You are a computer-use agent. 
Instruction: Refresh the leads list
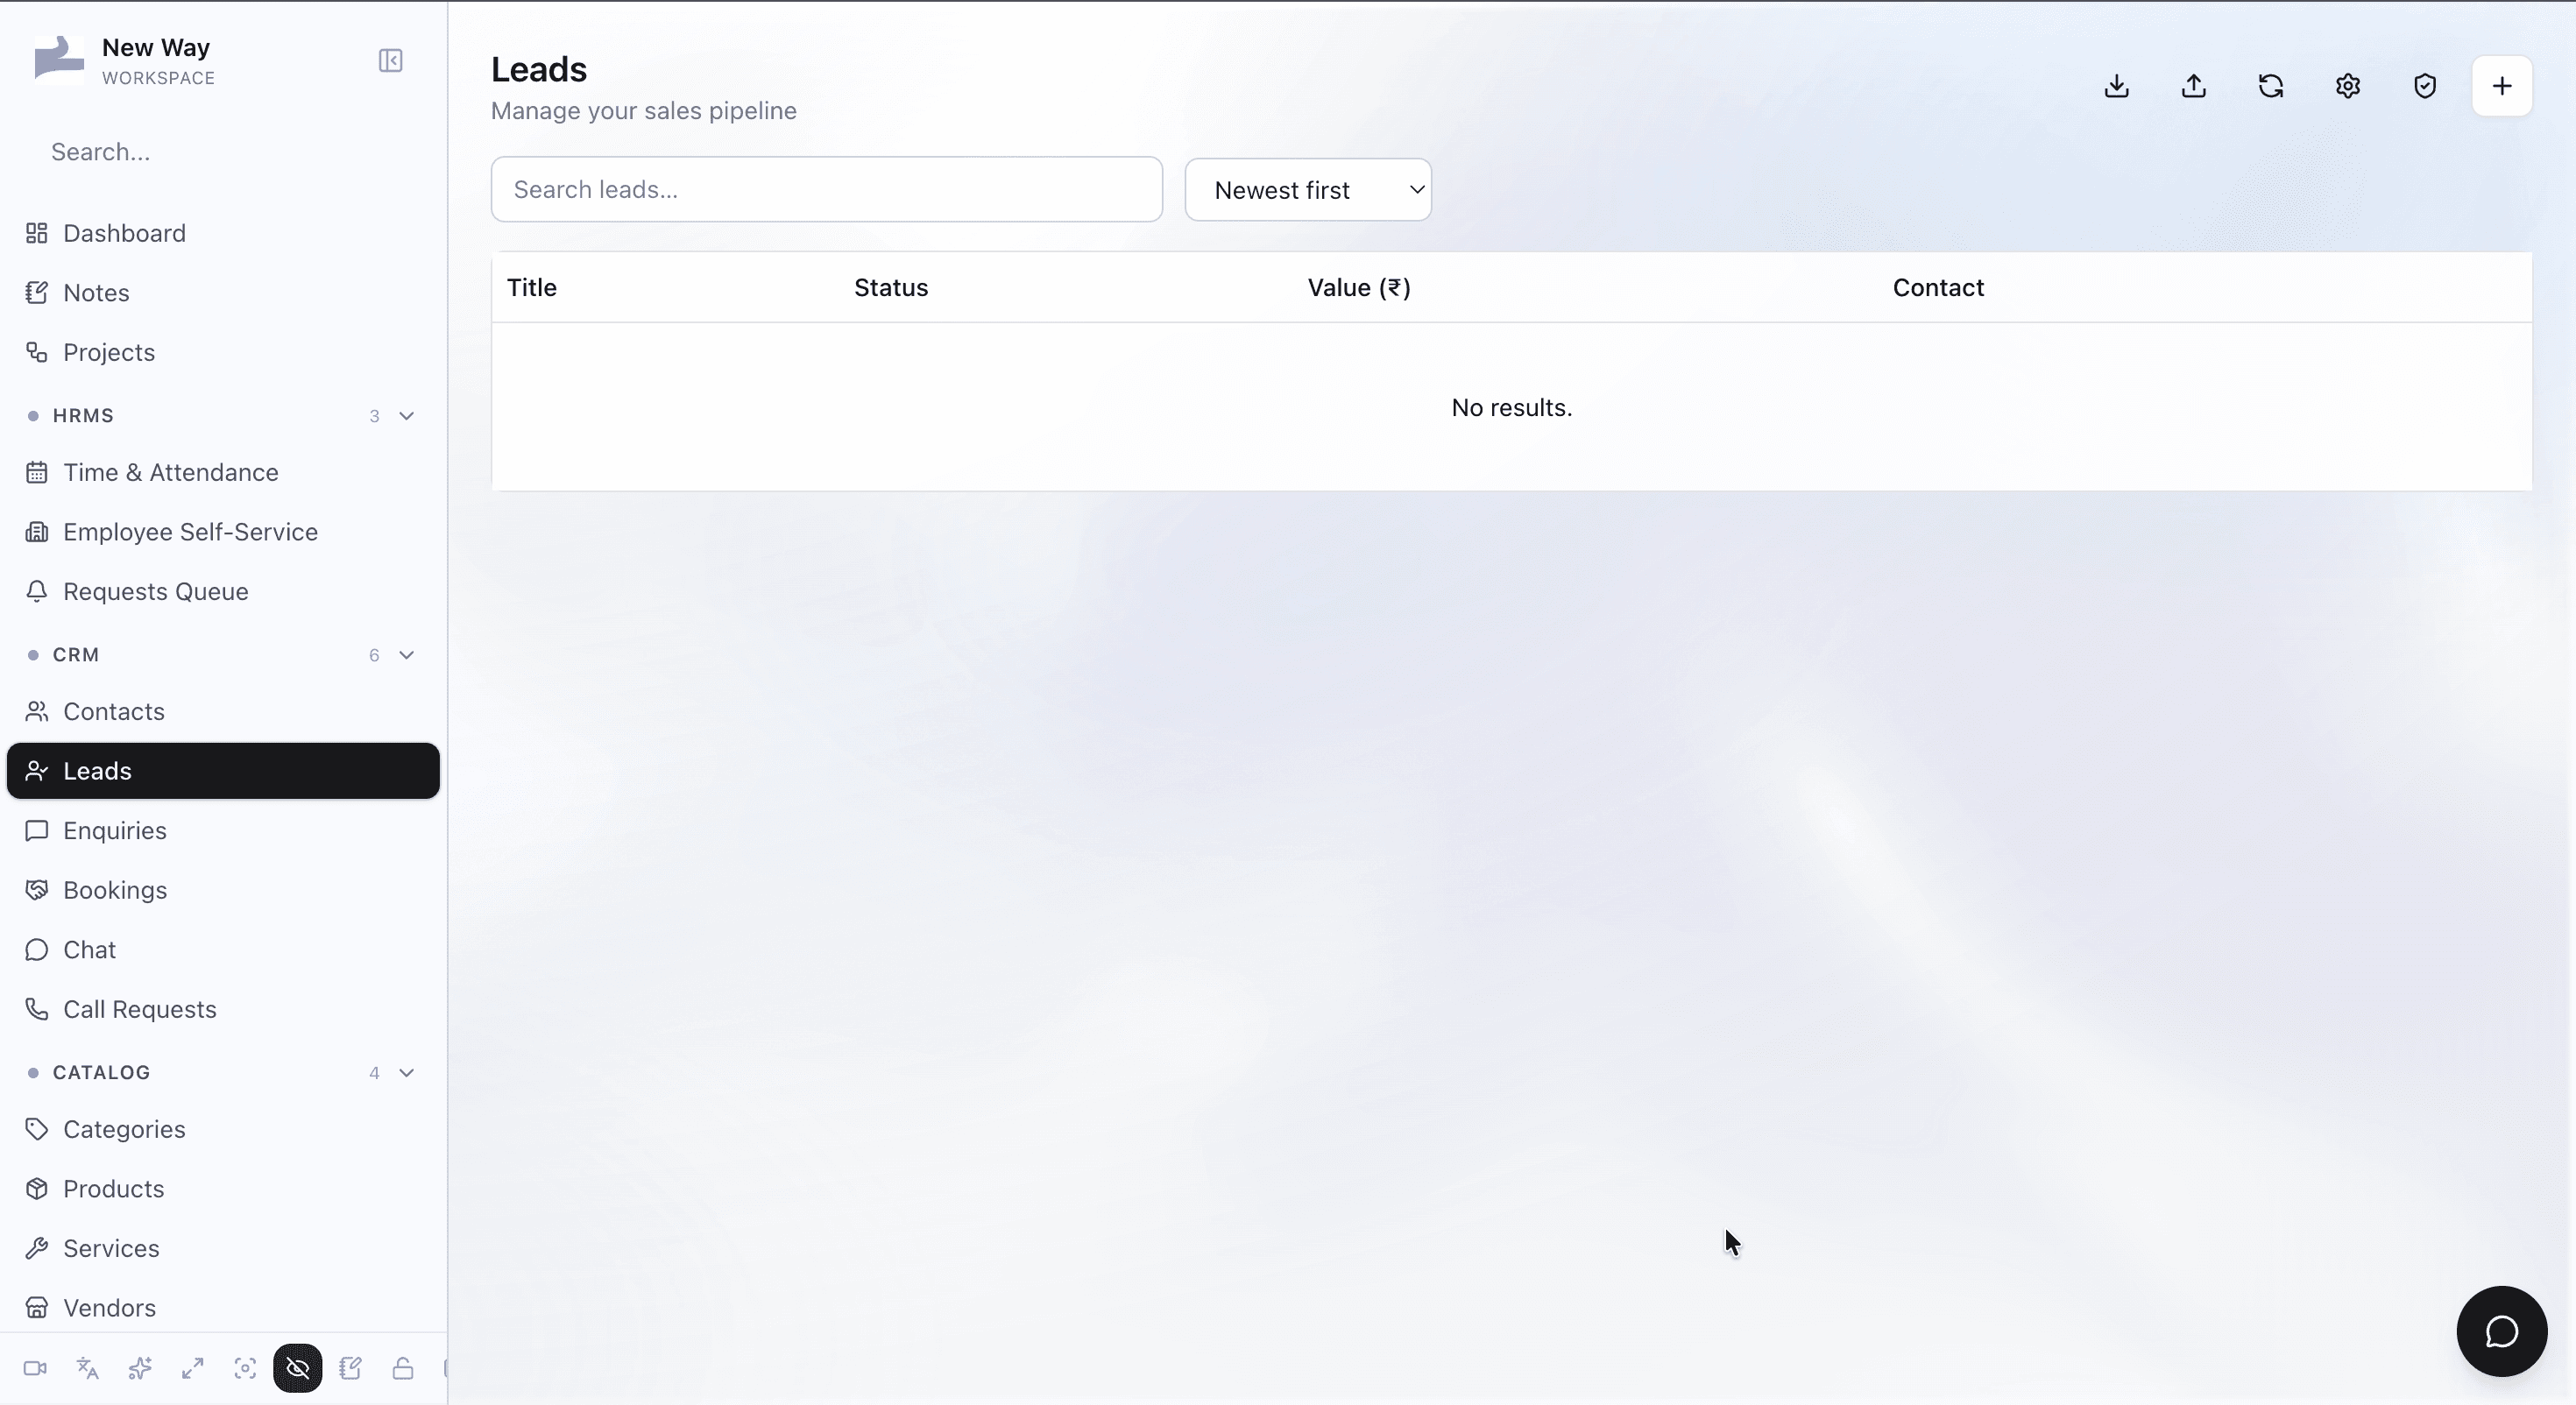(2270, 86)
